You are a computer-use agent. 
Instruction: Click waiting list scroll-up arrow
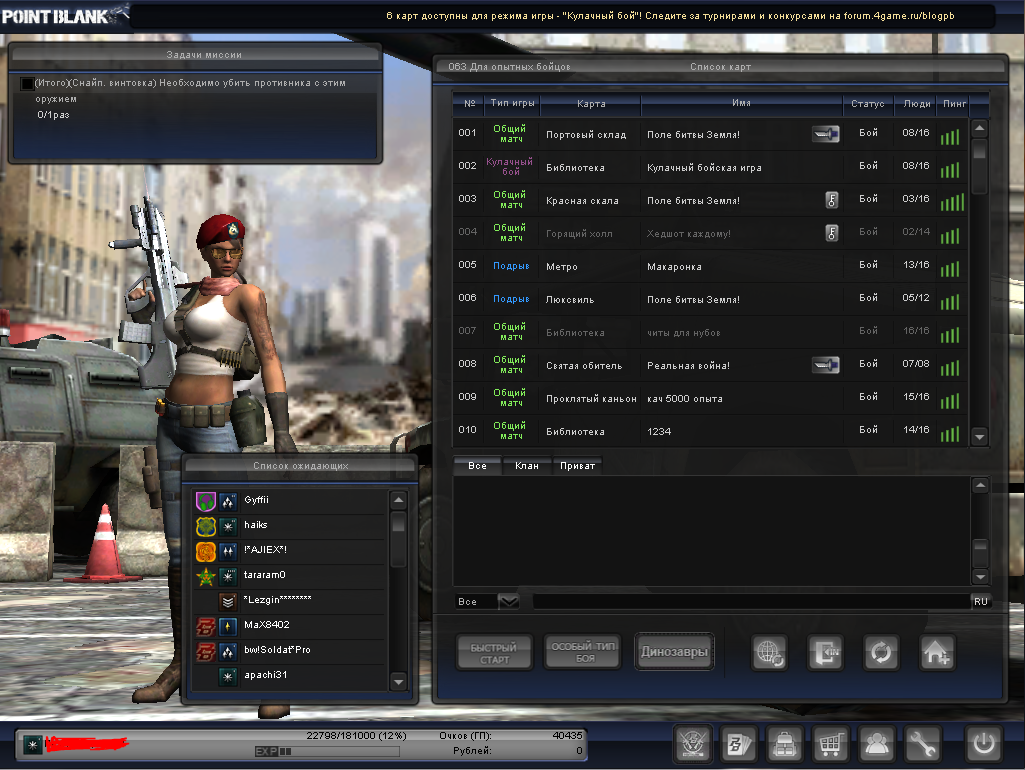(x=398, y=501)
